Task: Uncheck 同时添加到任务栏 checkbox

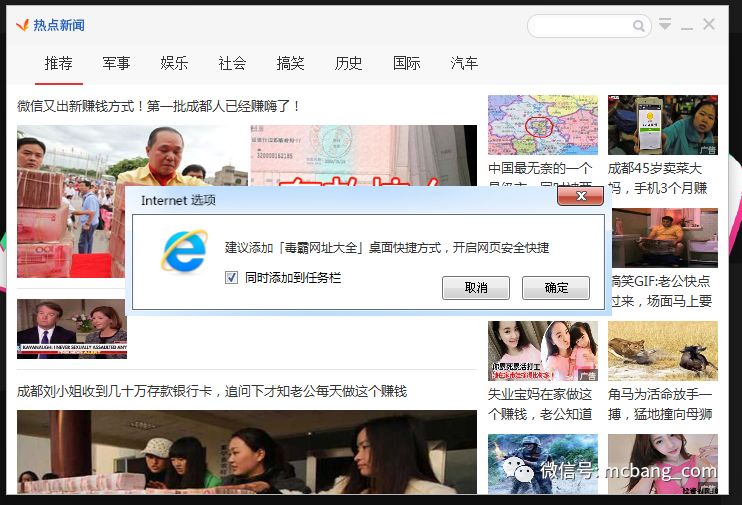Action: (231, 277)
